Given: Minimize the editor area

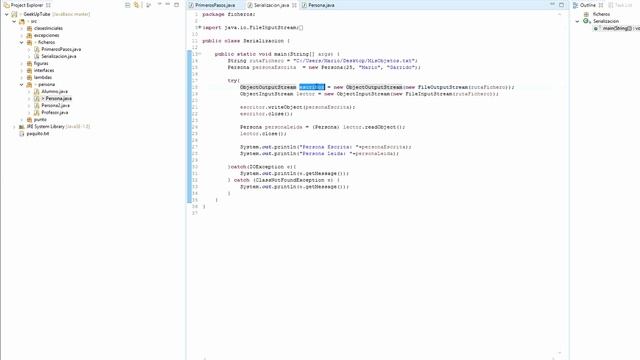Looking at the screenshot, I should pyautogui.click(x=552, y=4).
